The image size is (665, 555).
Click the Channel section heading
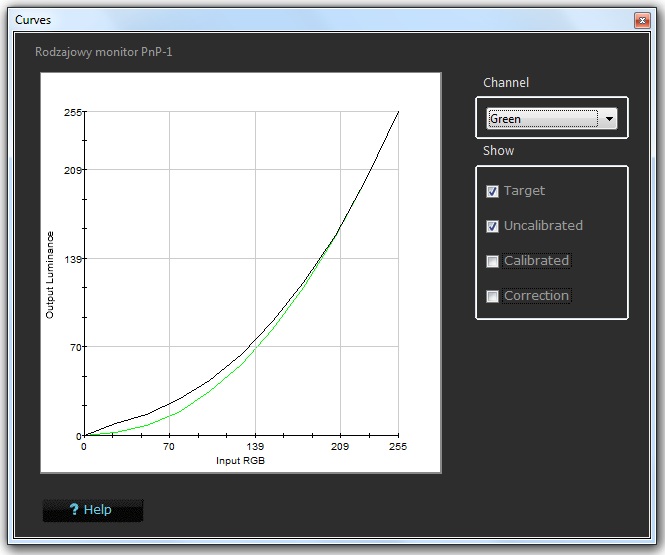[506, 83]
